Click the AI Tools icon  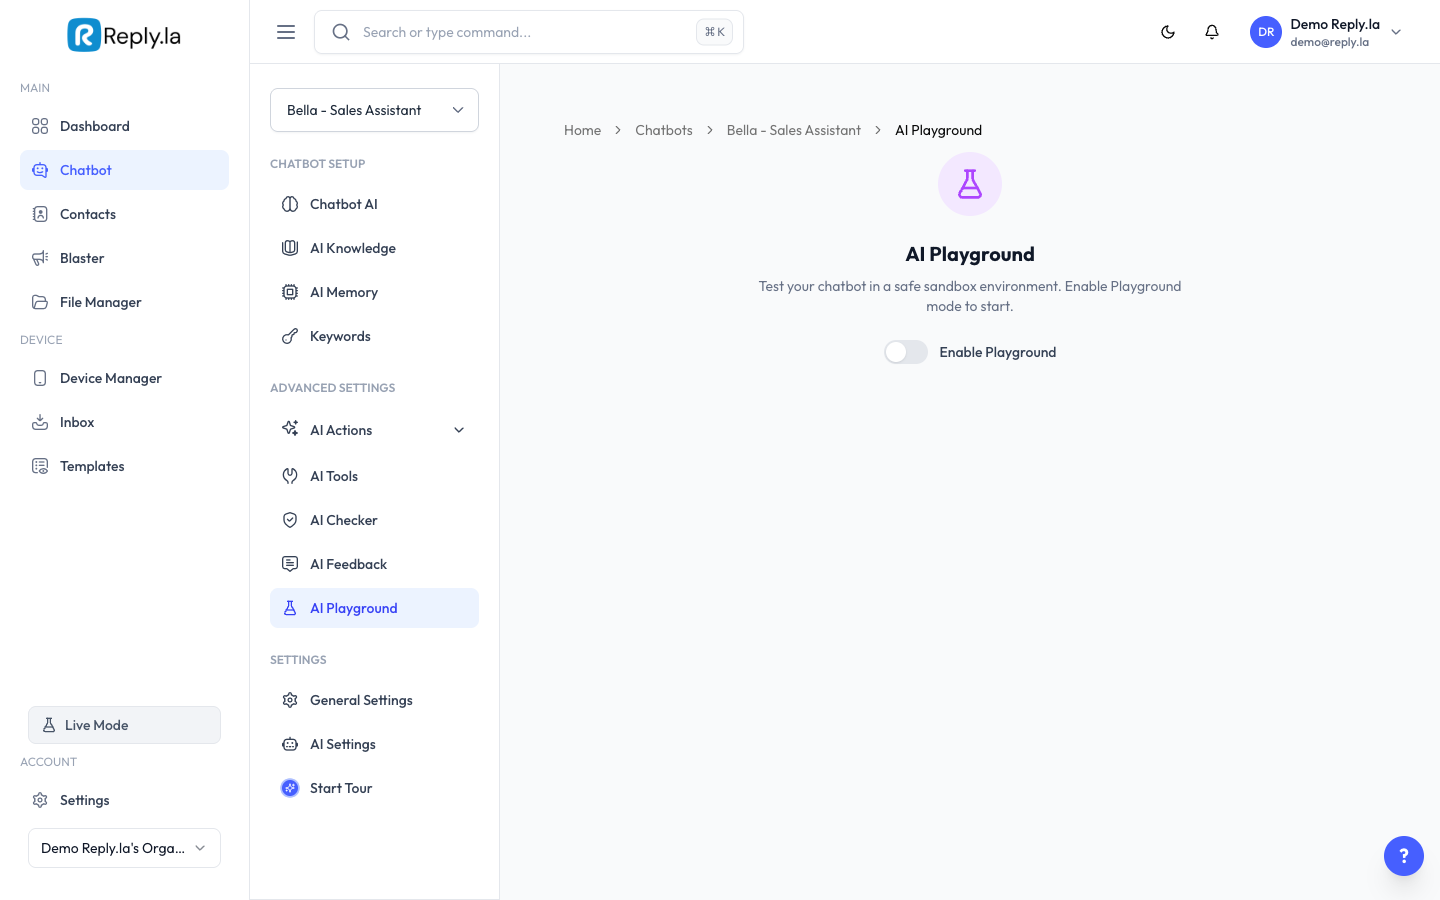[x=290, y=476]
